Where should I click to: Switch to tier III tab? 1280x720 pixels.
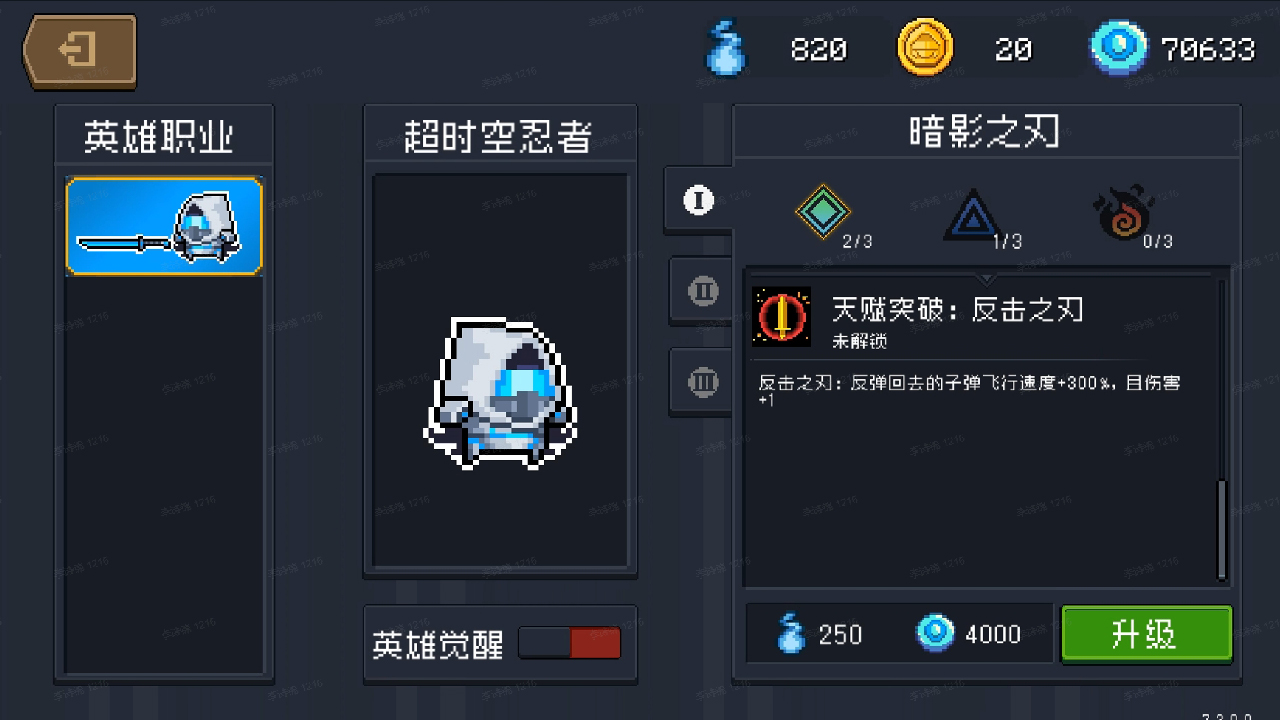(x=703, y=381)
